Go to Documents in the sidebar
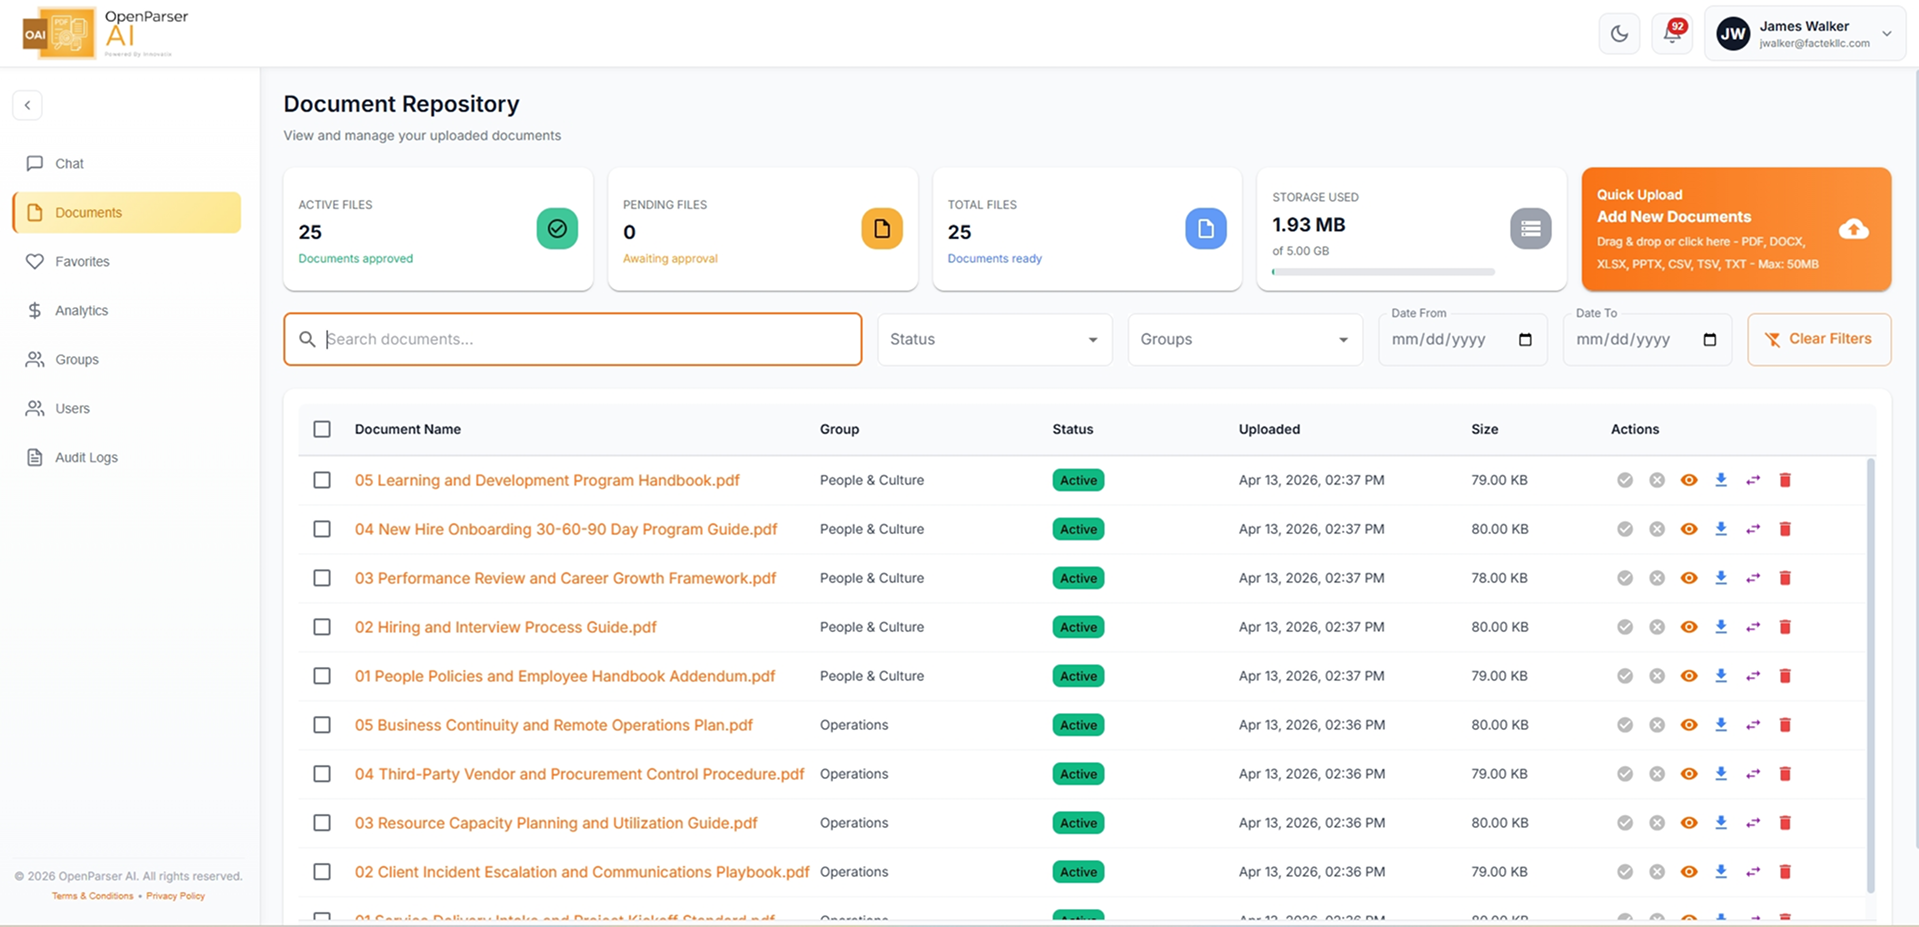1919x927 pixels. pyautogui.click(x=127, y=212)
